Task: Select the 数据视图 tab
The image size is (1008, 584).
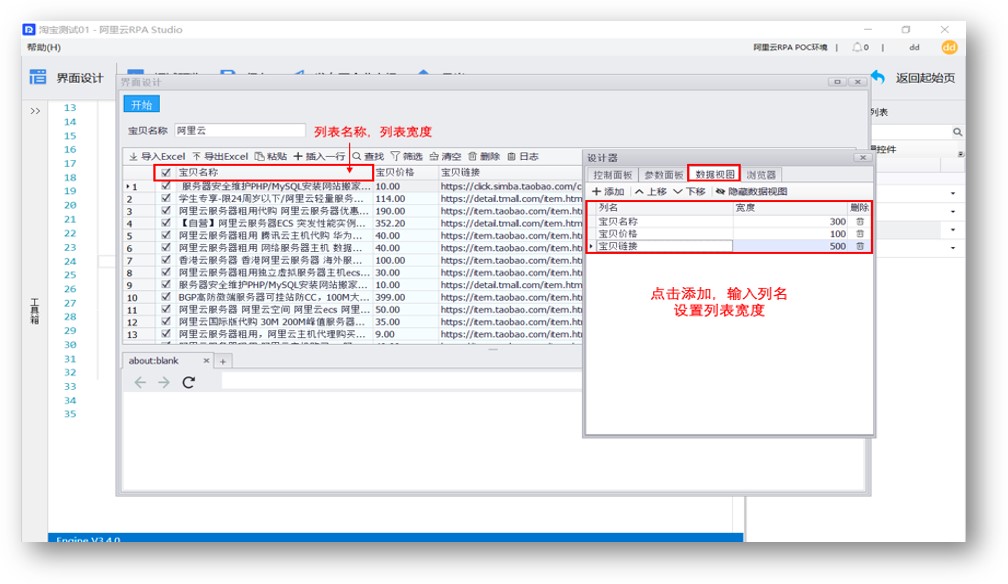Action: tap(714, 174)
